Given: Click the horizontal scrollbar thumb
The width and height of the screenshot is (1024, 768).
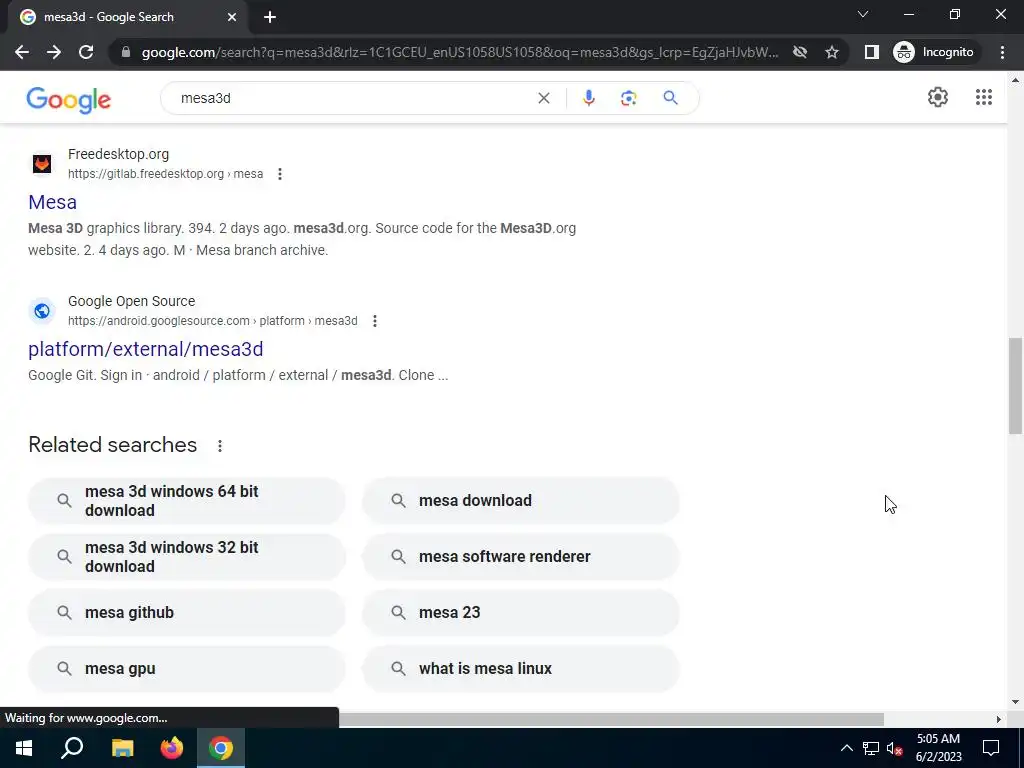Looking at the screenshot, I should point(611,719).
